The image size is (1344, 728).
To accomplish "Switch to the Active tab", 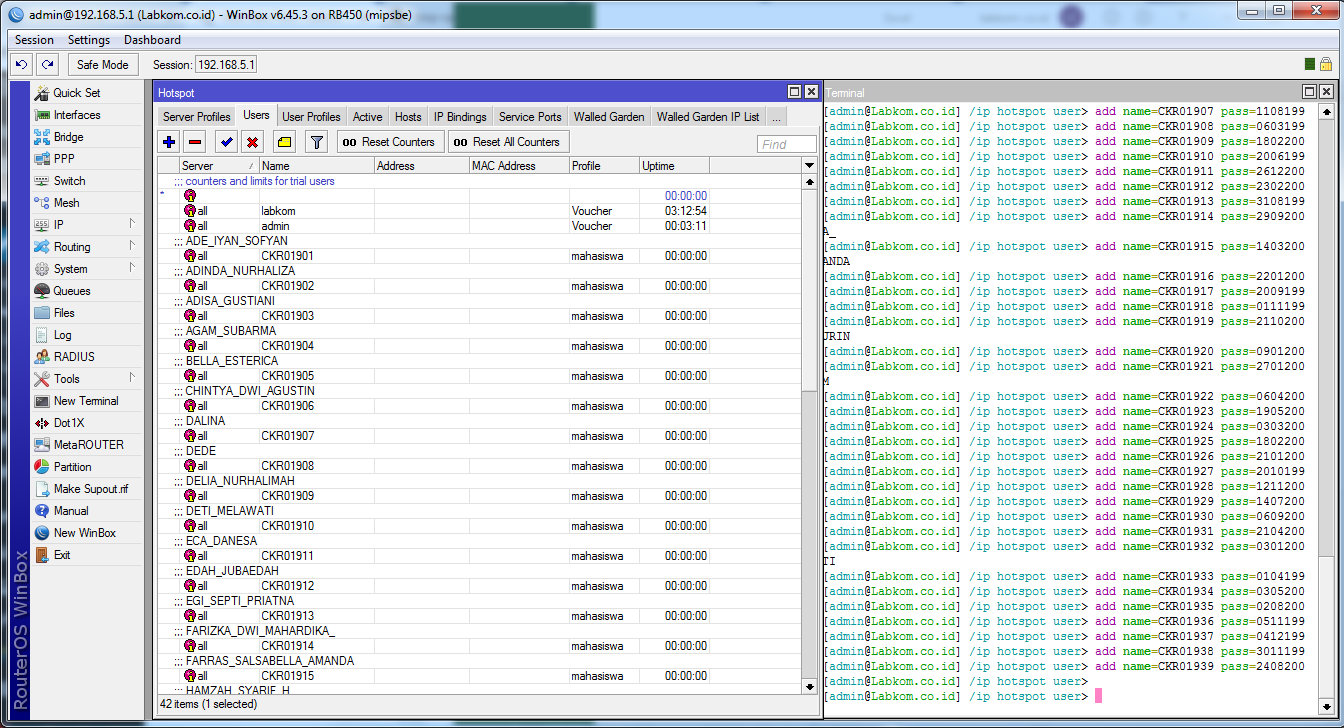I will 368,117.
